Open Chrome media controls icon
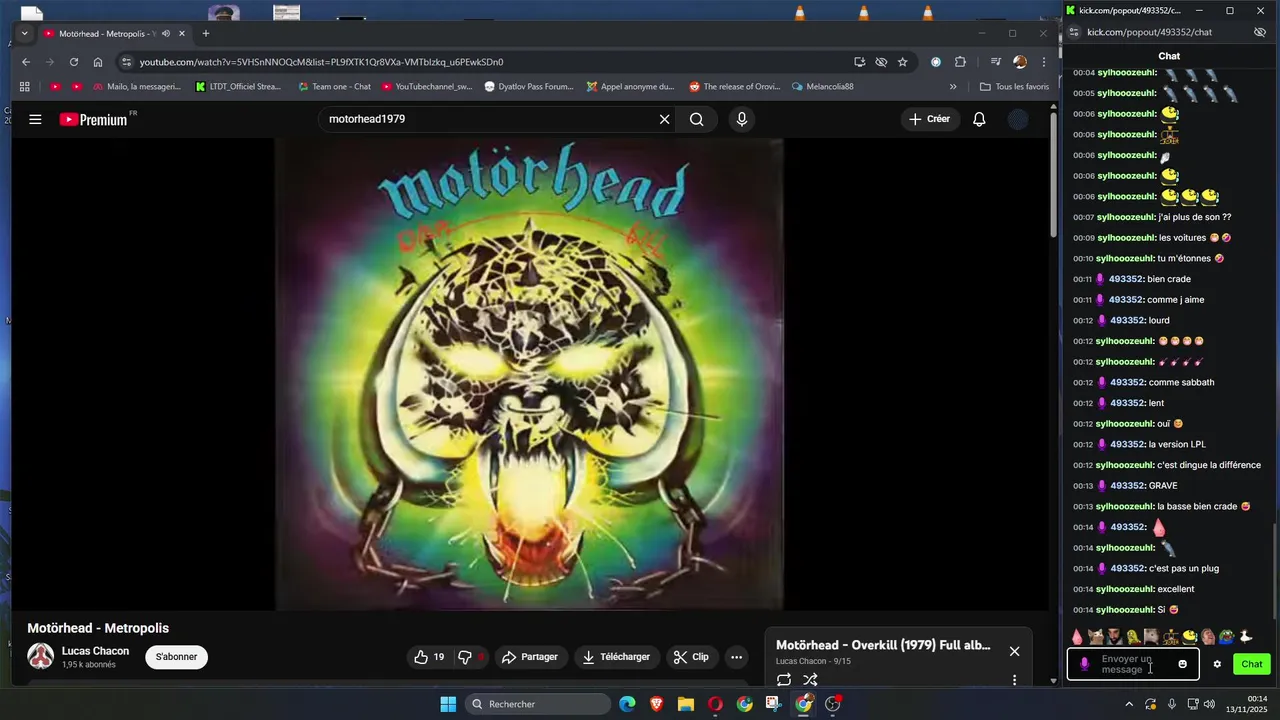Screen dimensions: 1280x720 (996, 62)
